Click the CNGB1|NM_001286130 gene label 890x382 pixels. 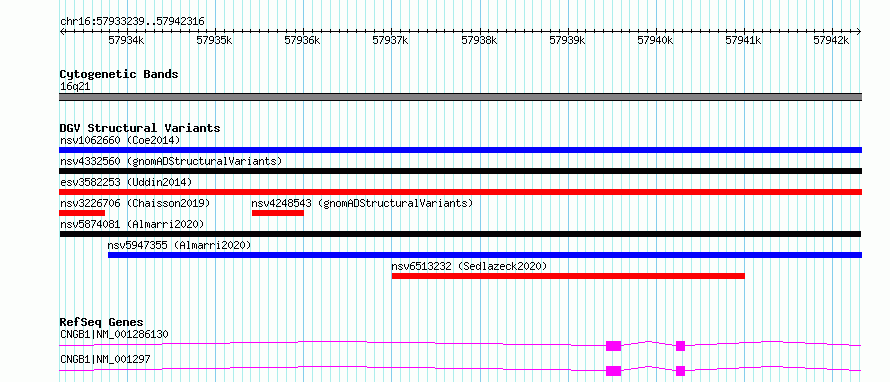click(x=114, y=334)
